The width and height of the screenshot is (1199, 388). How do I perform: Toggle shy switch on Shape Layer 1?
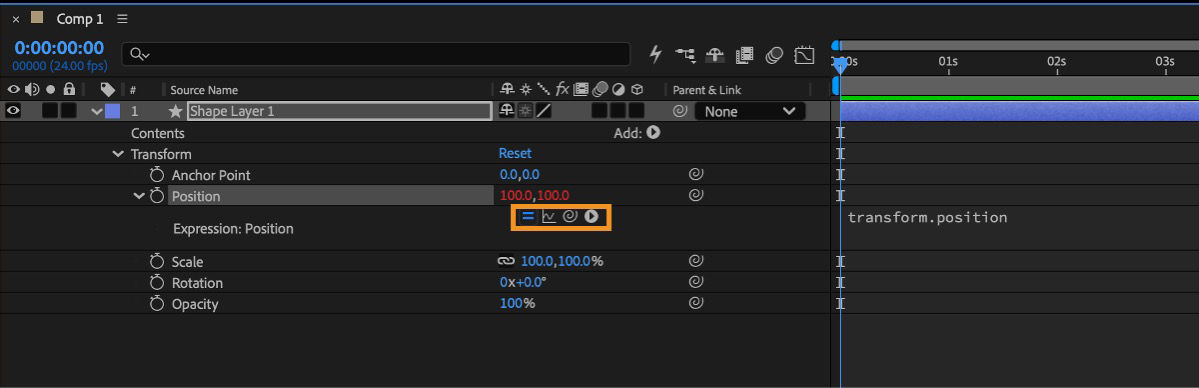[x=506, y=111]
